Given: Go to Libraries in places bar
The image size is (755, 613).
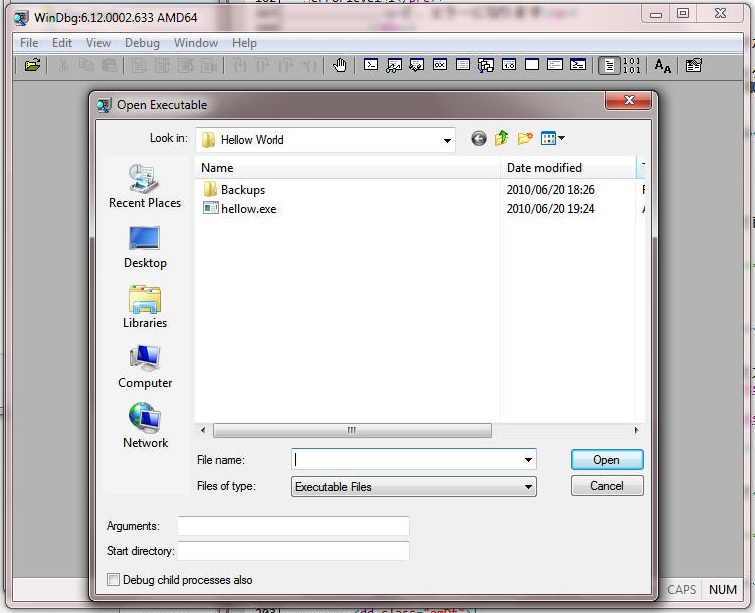Looking at the screenshot, I should point(145,307).
